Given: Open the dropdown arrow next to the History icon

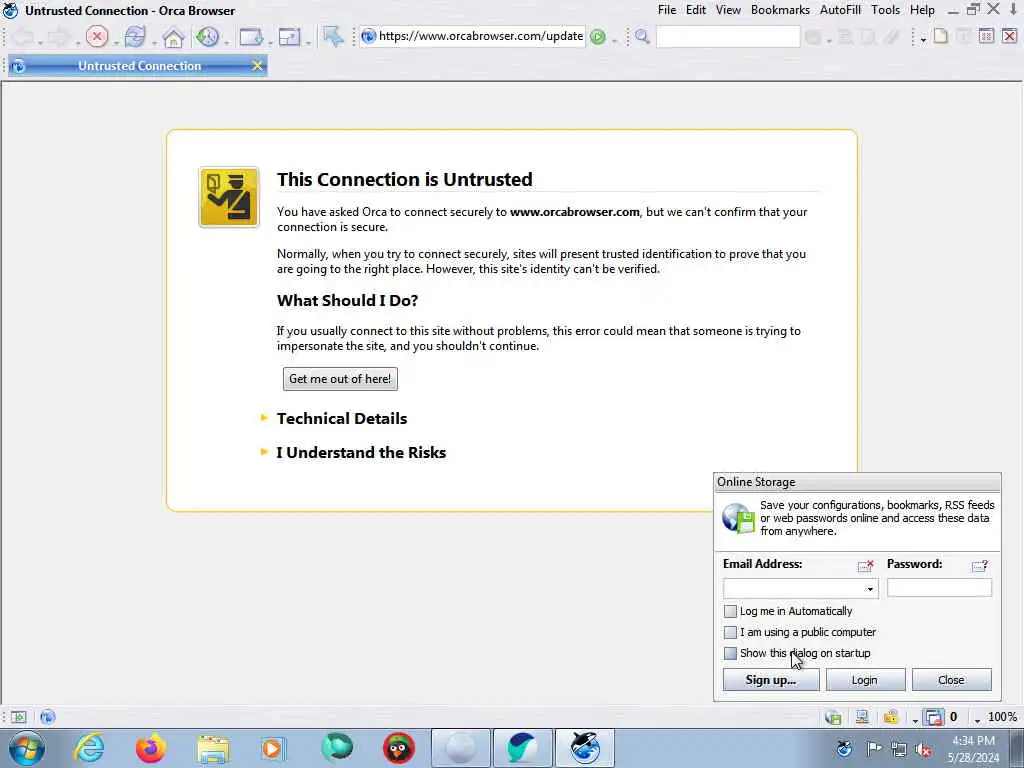Looking at the screenshot, I should [x=226, y=42].
